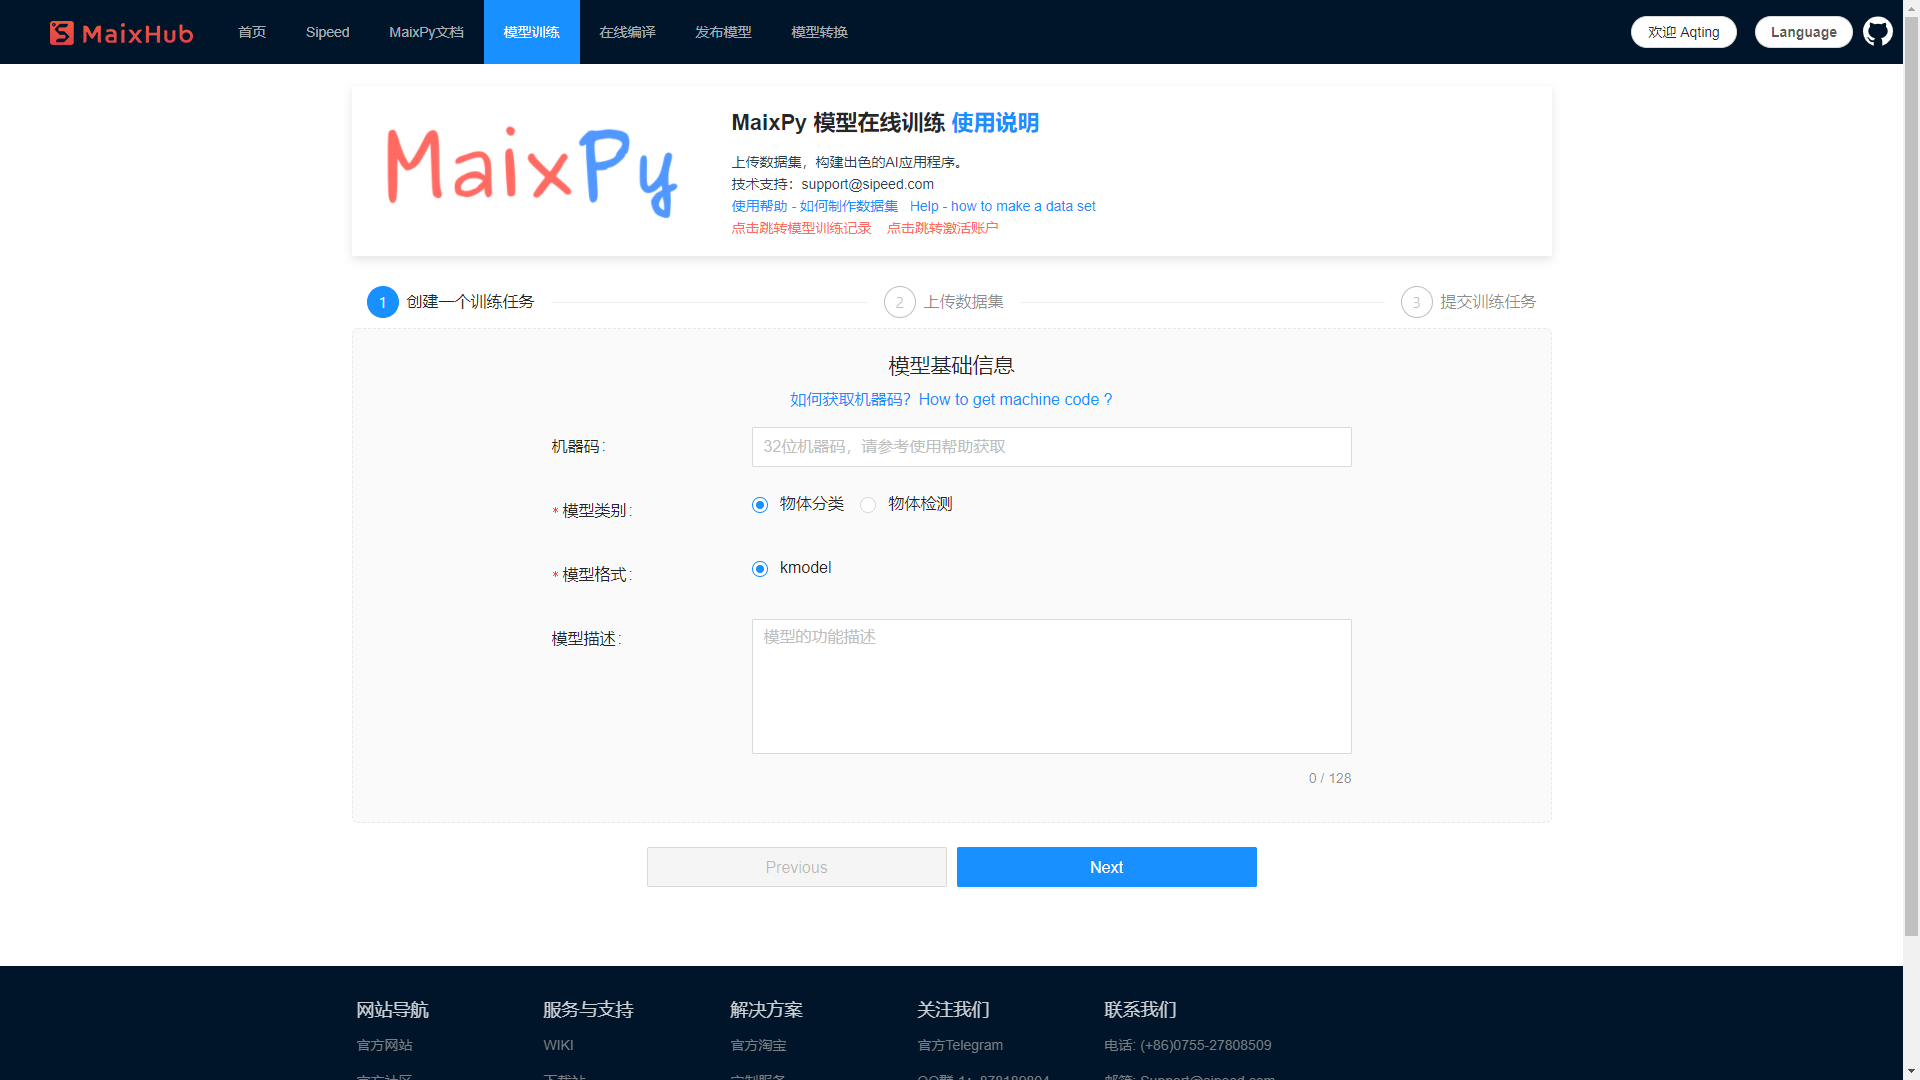The image size is (1920, 1080).
Task: Click the 欢迎 Aqting user button
Action: click(1684, 32)
